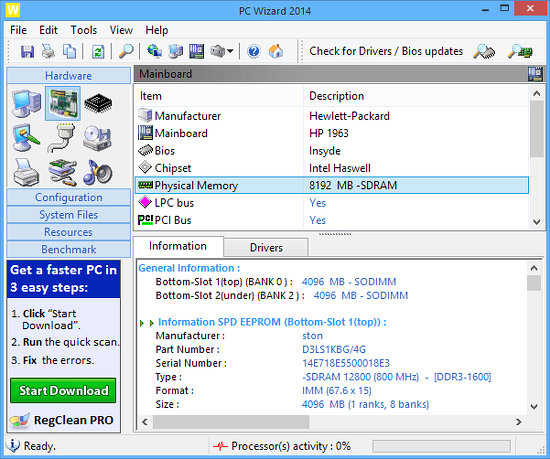The width and height of the screenshot is (550, 459).
Task: Open the dropdown arrow beside the device toolbar icon
Action: (230, 51)
